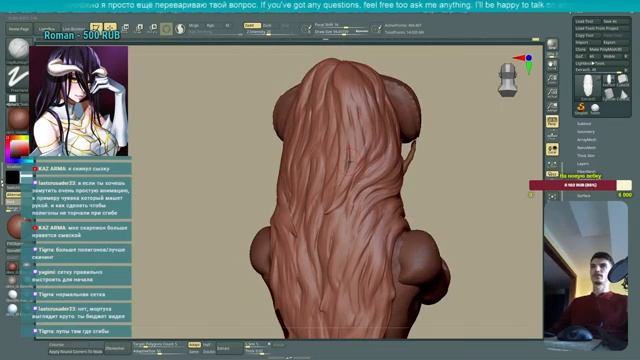
Task: Click the Import button
Action: [x=586, y=42]
